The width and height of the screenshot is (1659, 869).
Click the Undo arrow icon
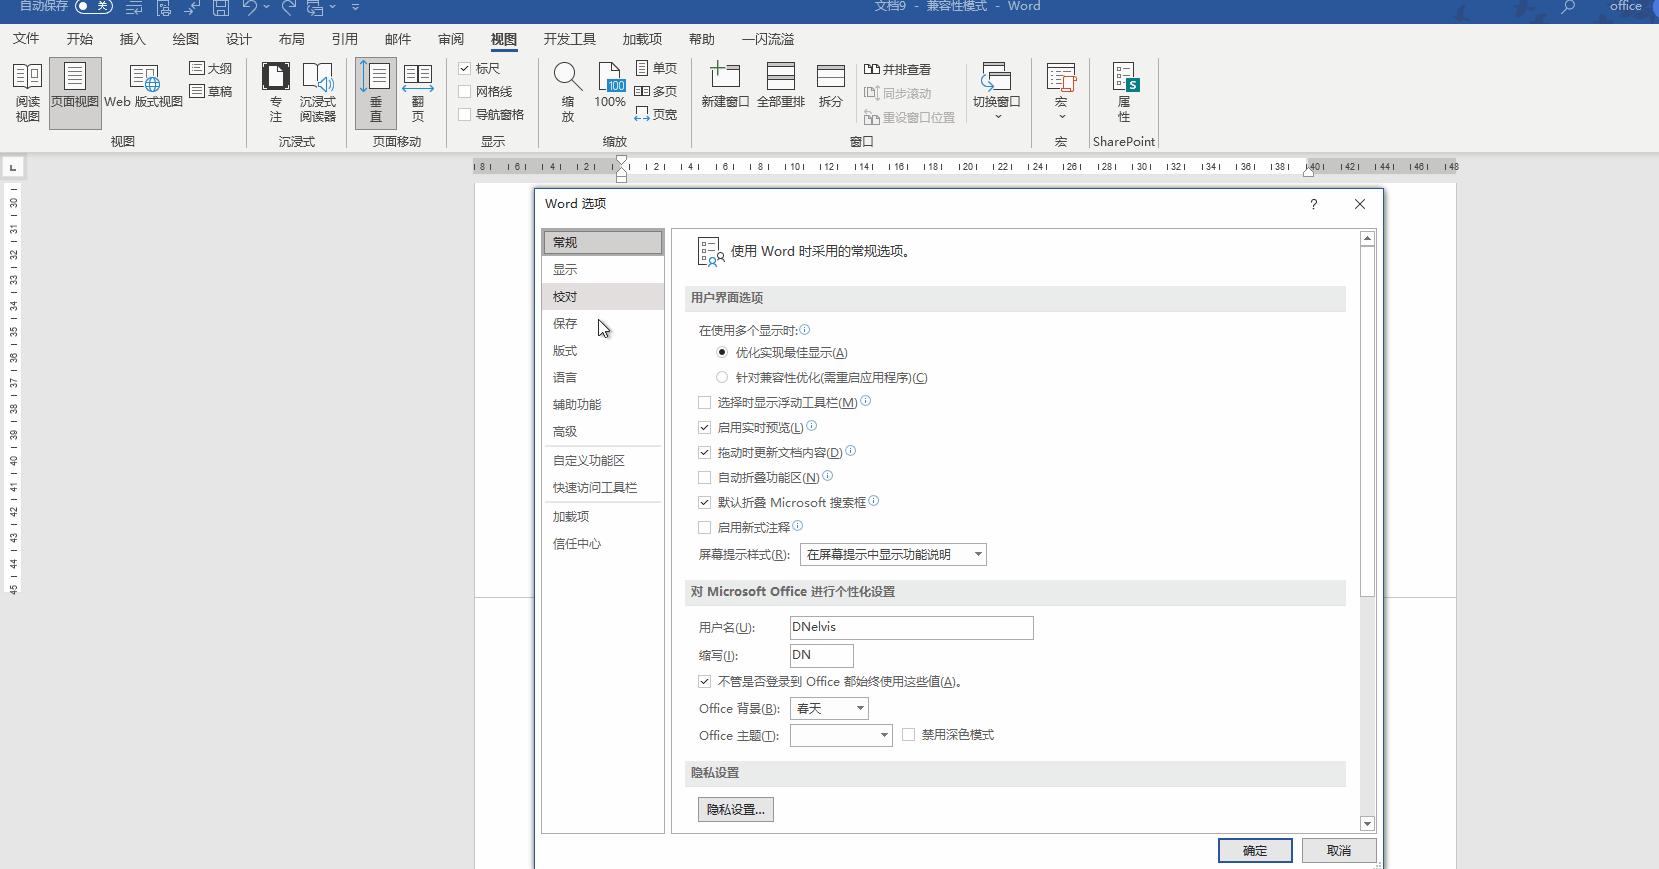(x=250, y=8)
